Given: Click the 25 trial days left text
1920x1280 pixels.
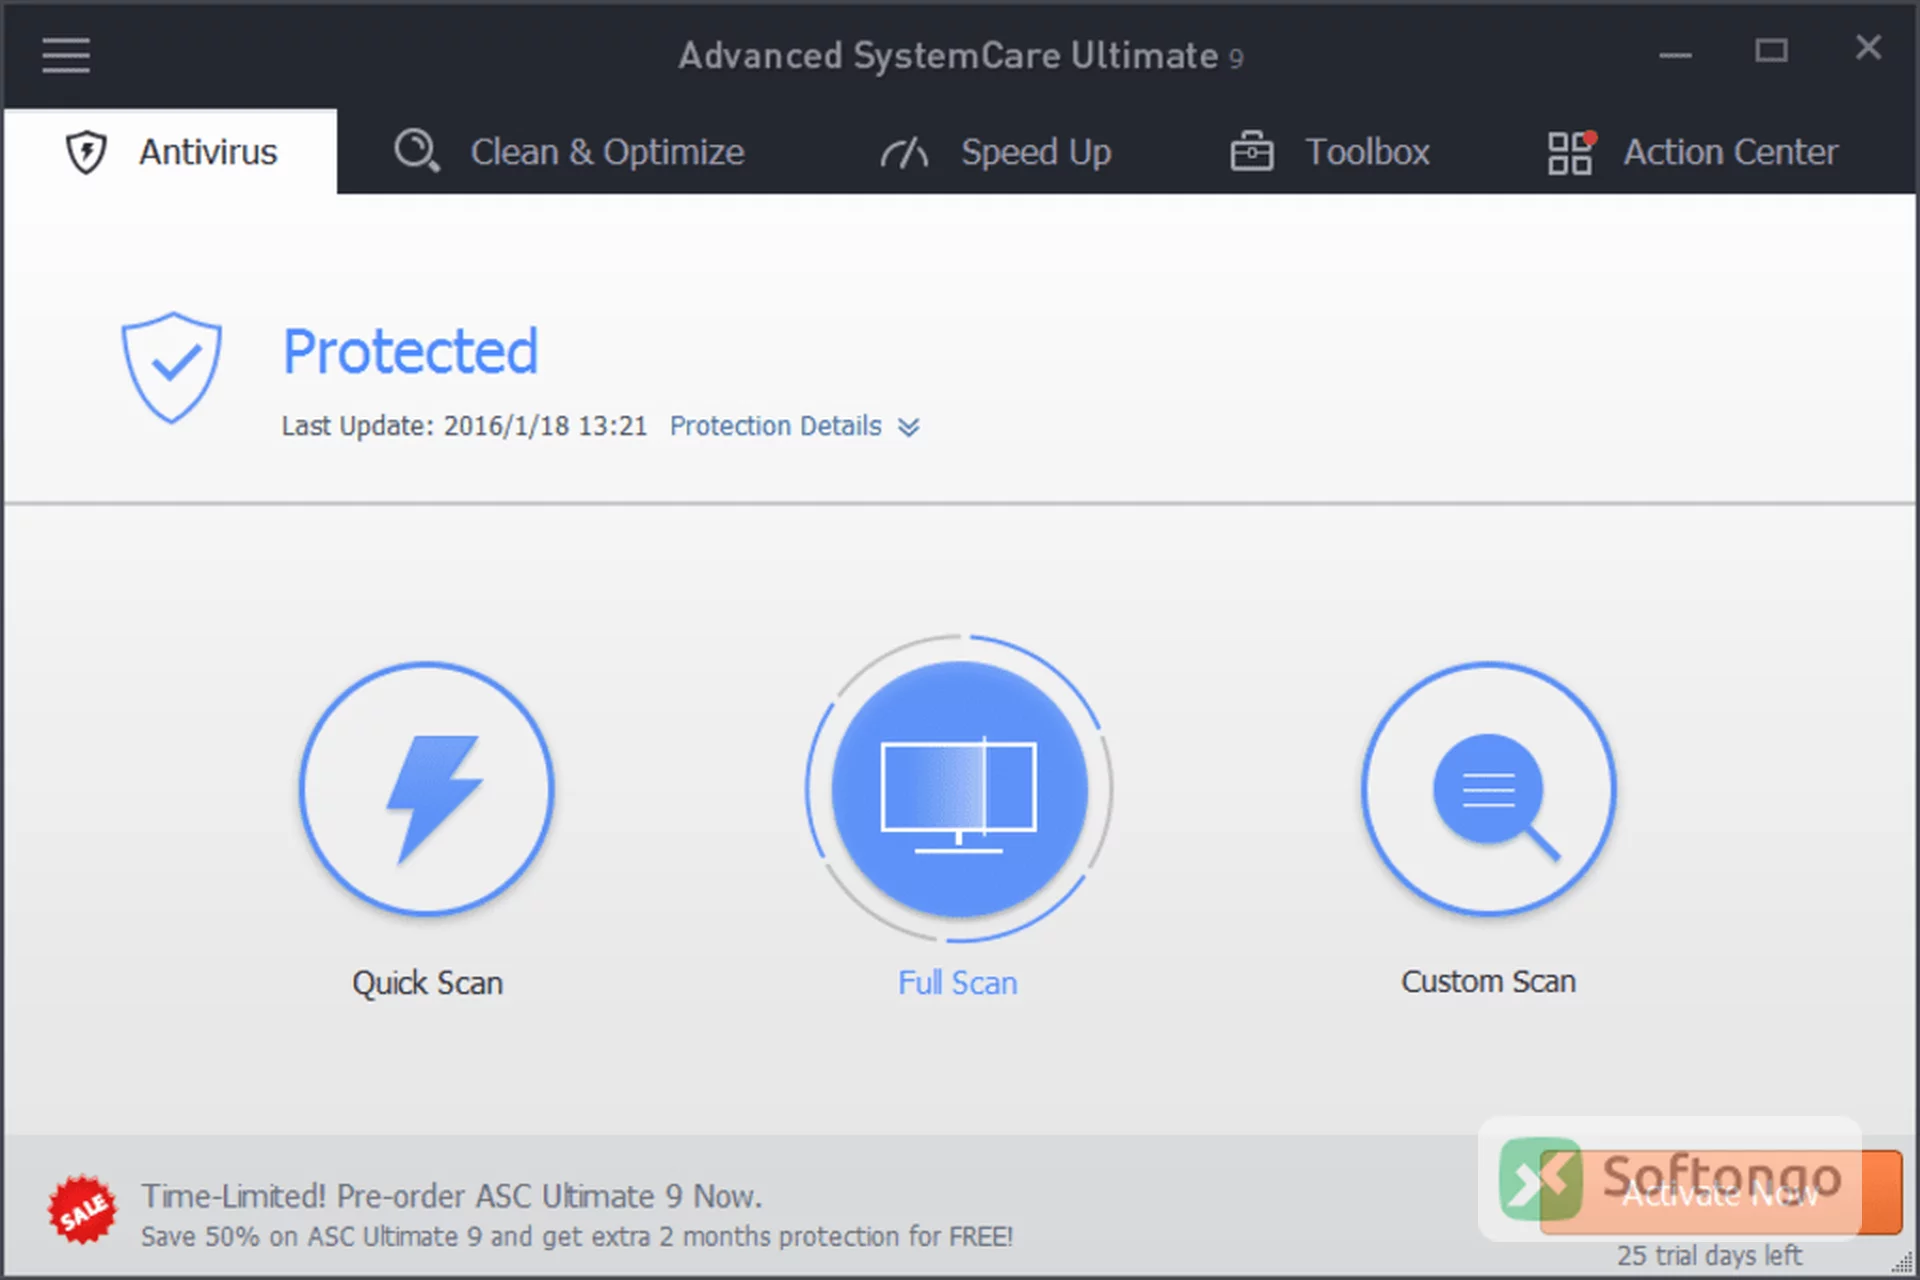Looking at the screenshot, I should [x=1710, y=1255].
